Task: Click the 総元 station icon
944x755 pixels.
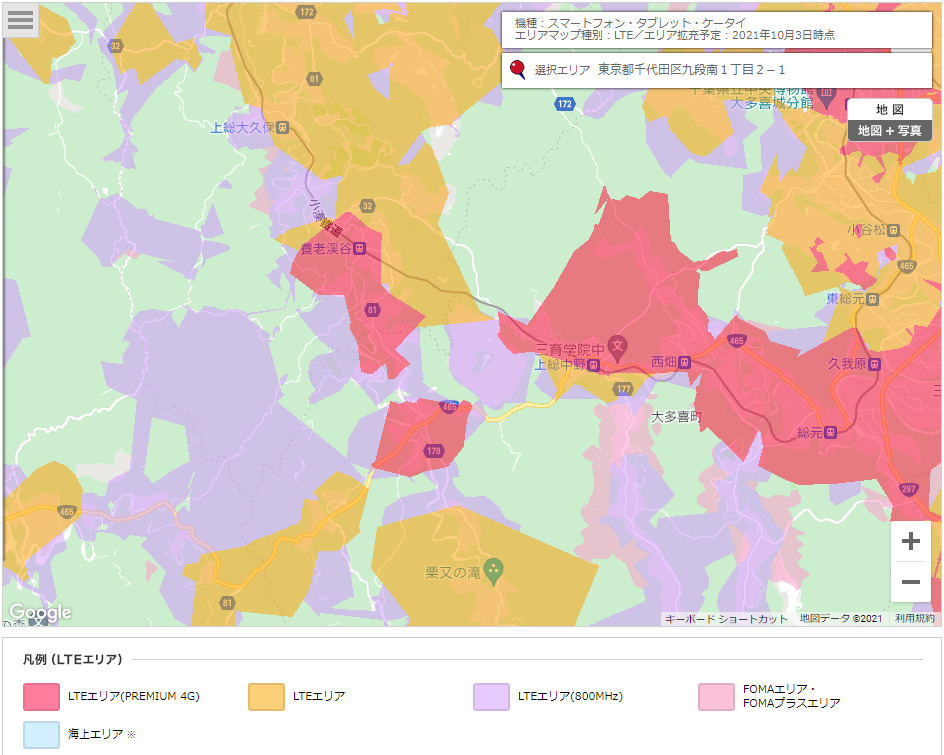Action: 831,432
